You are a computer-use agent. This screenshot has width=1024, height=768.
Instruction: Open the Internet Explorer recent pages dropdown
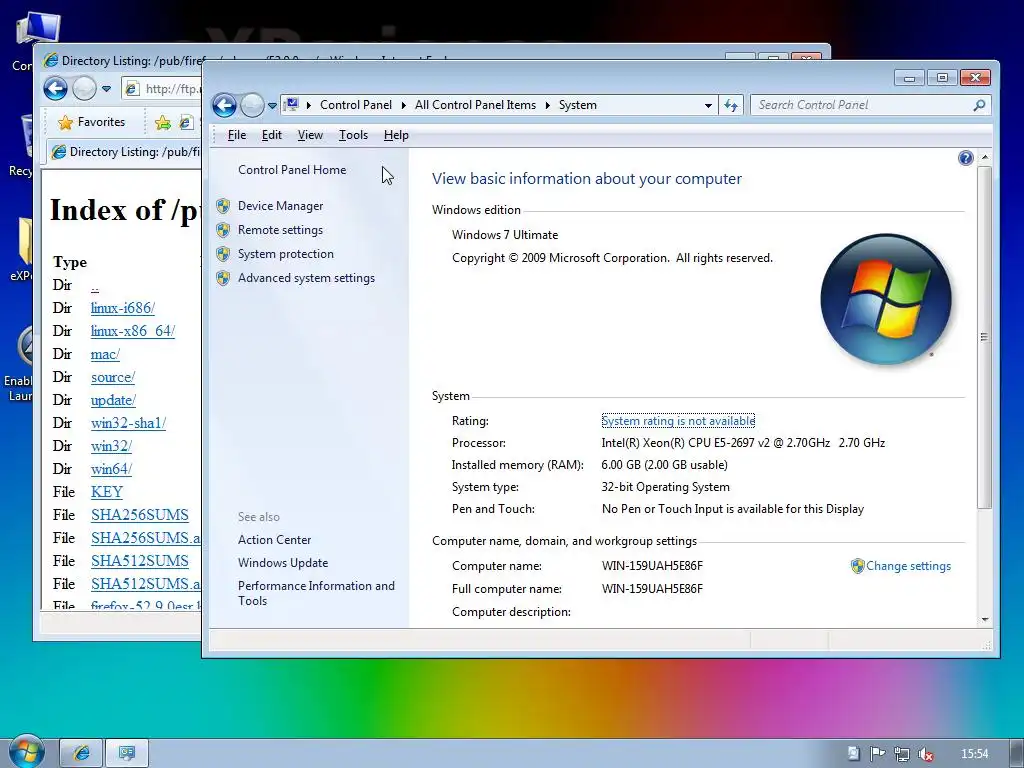click(x=106, y=89)
